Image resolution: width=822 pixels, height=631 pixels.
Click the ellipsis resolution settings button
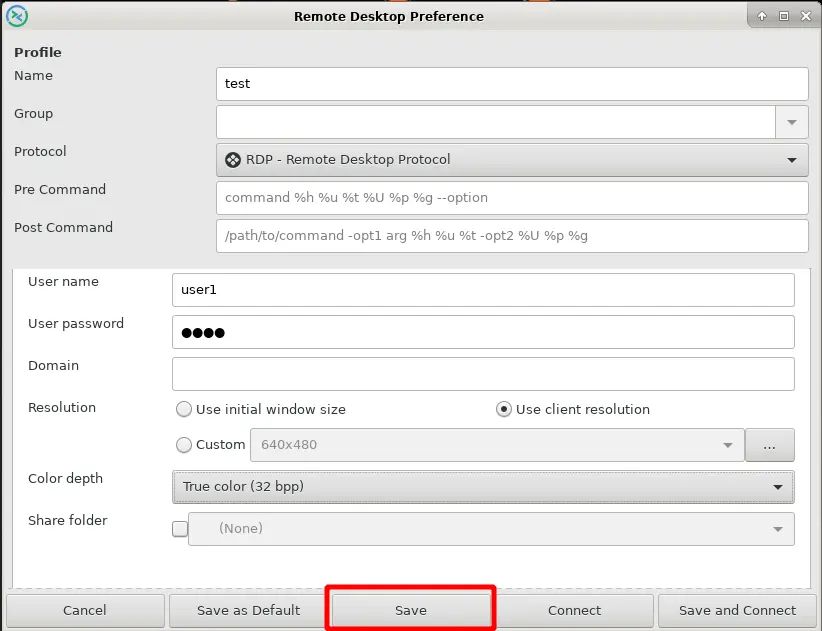(770, 445)
